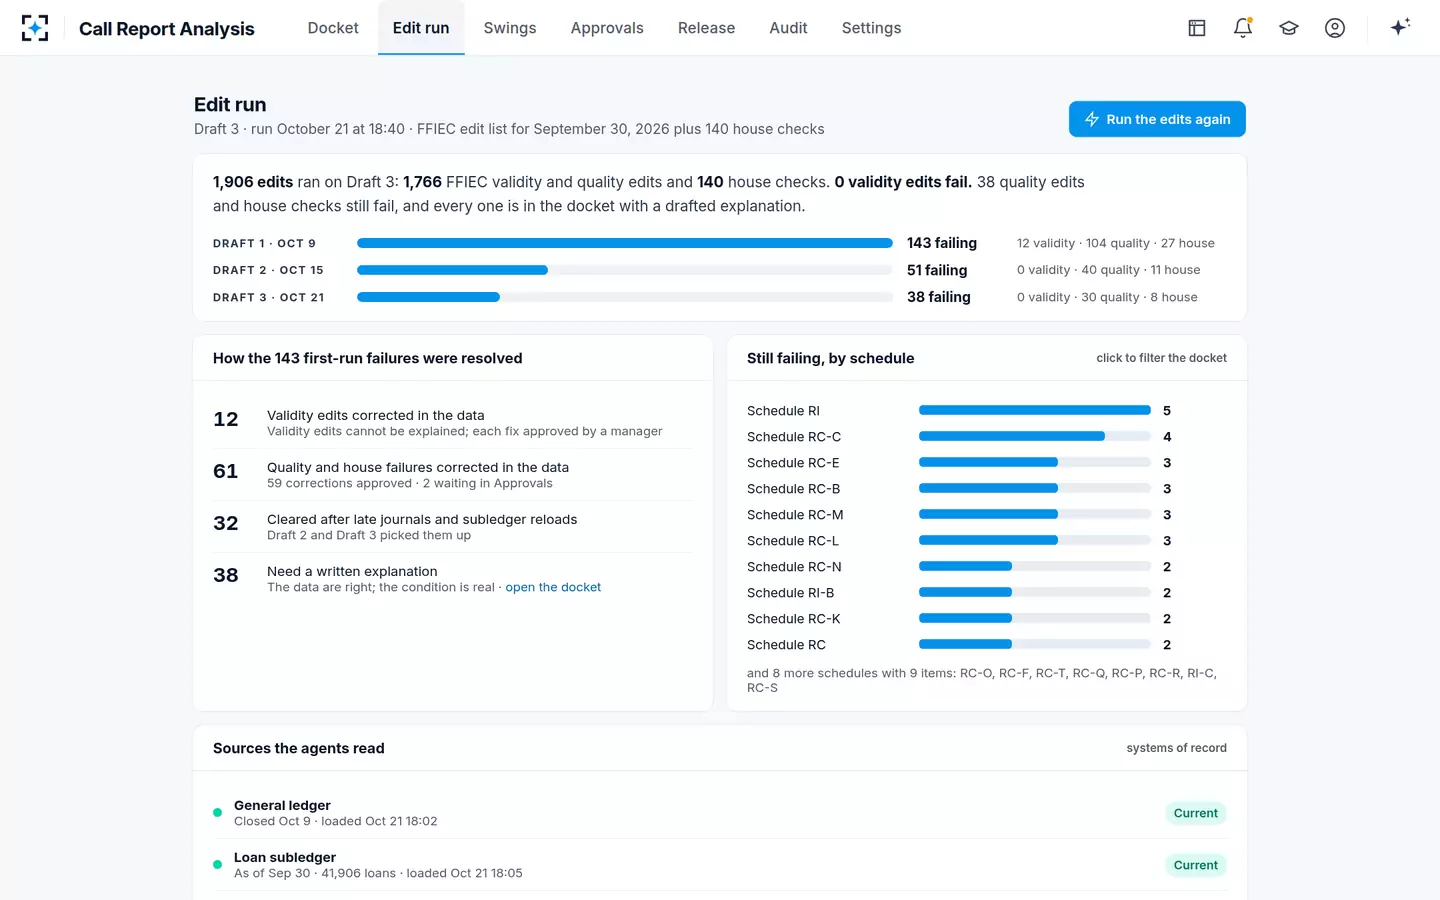Click the Current badge for Loan subledger
1440x900 pixels.
(1196, 865)
